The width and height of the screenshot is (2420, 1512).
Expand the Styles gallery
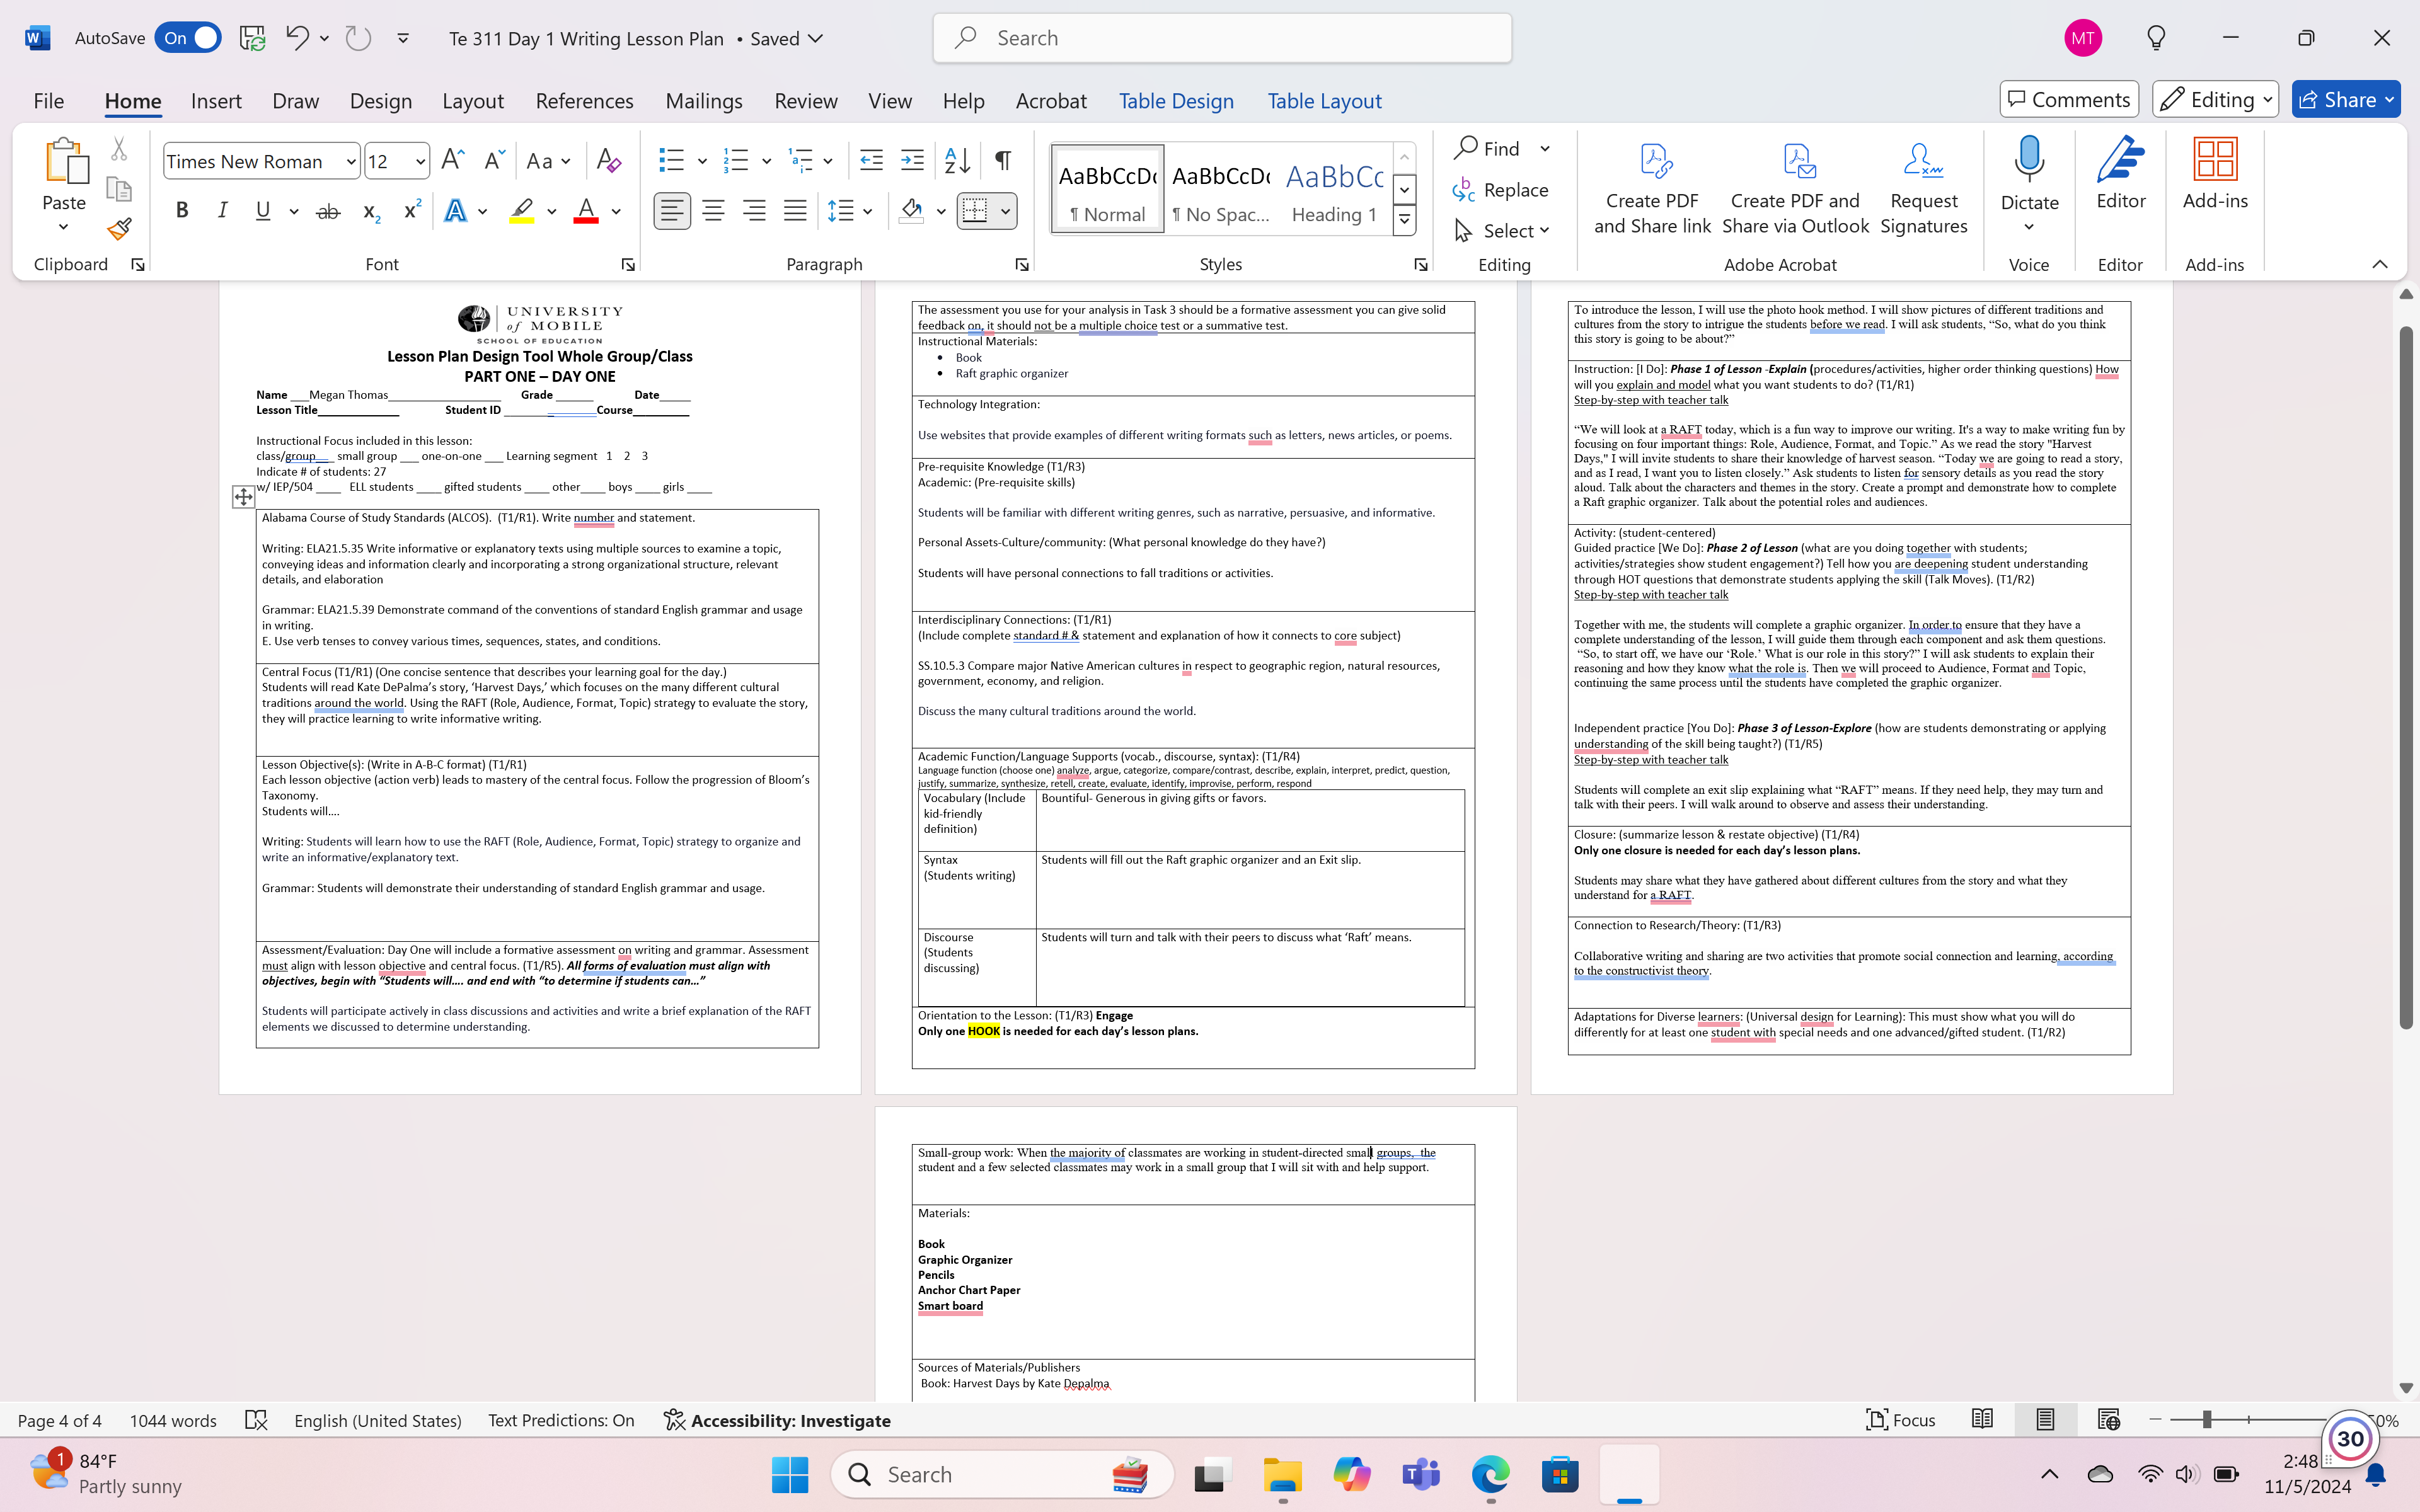click(1404, 219)
